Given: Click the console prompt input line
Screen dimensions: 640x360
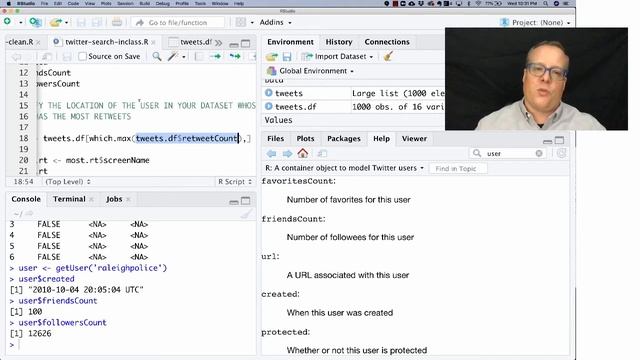Looking at the screenshot, I should (135, 344).
